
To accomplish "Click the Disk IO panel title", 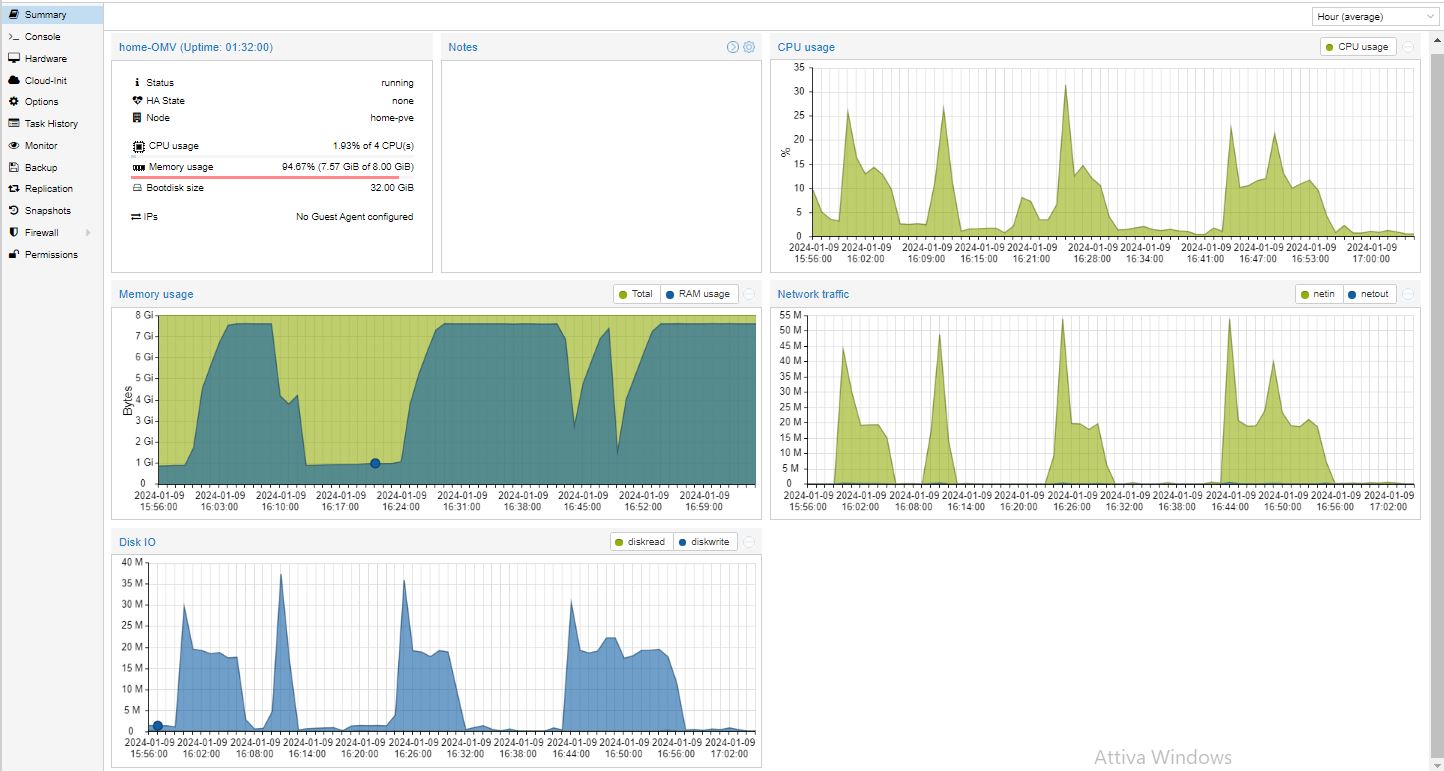I will [137, 542].
